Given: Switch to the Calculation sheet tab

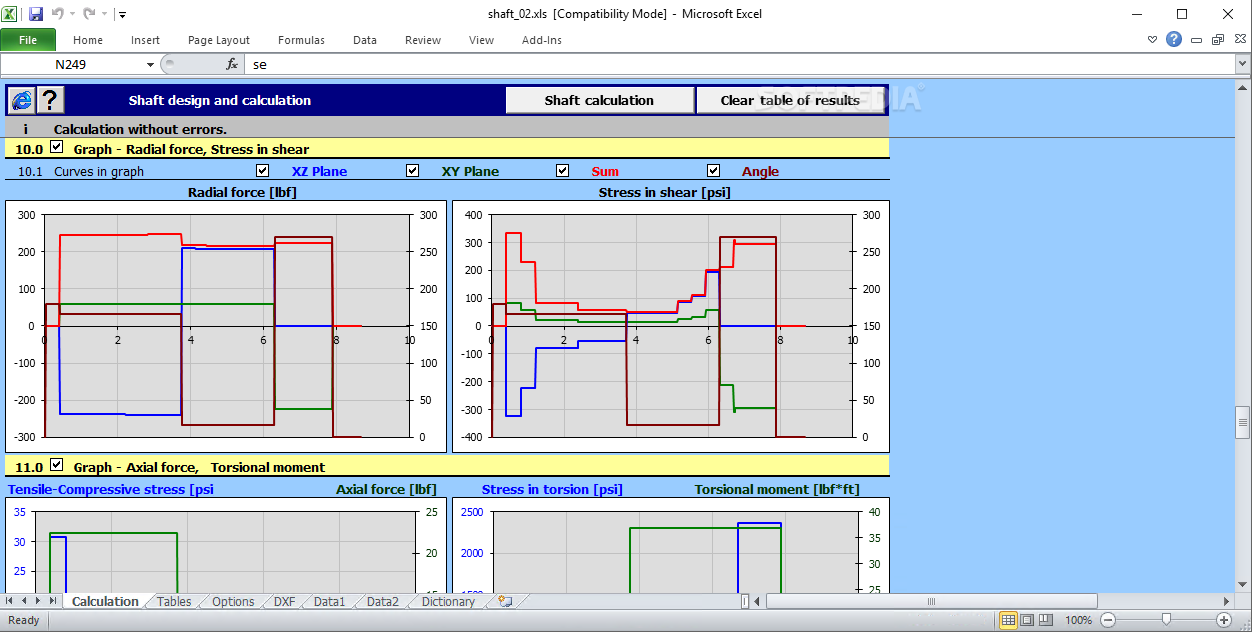Looking at the screenshot, I should [x=105, y=601].
